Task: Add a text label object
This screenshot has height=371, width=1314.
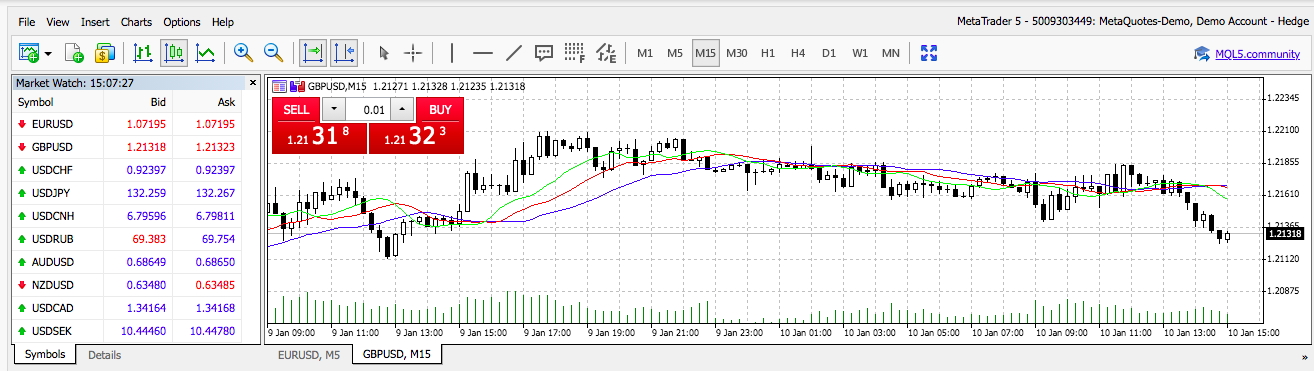Action: click(x=544, y=53)
